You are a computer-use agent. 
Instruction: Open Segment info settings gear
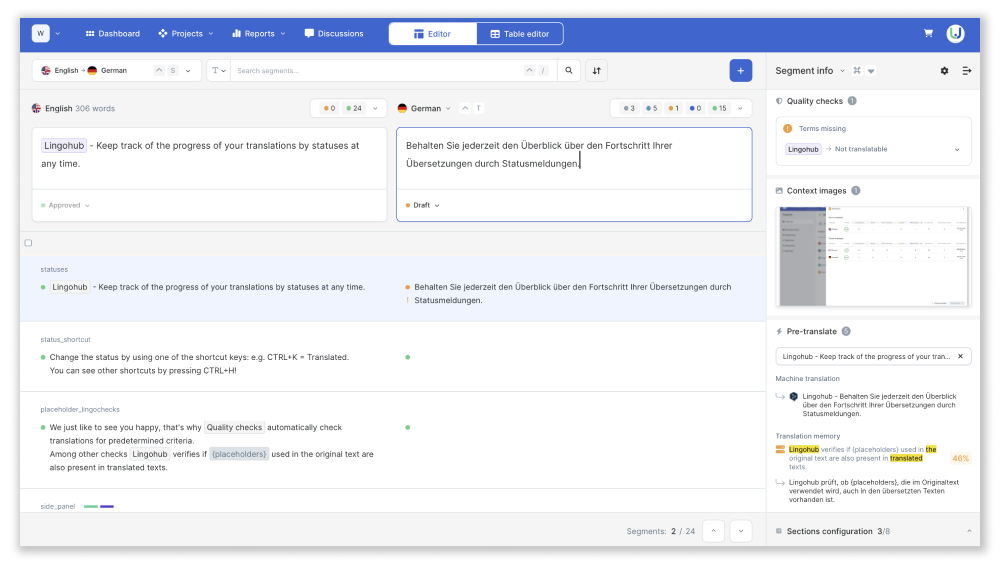point(945,71)
